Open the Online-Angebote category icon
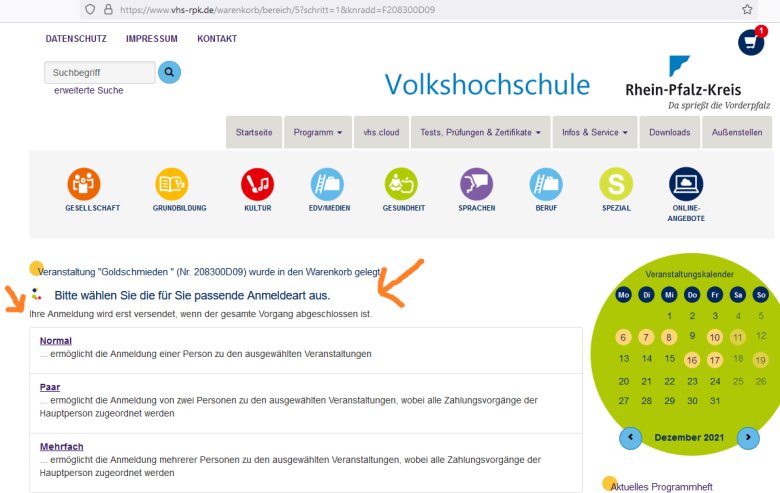This screenshot has width=780, height=493. tap(686, 184)
